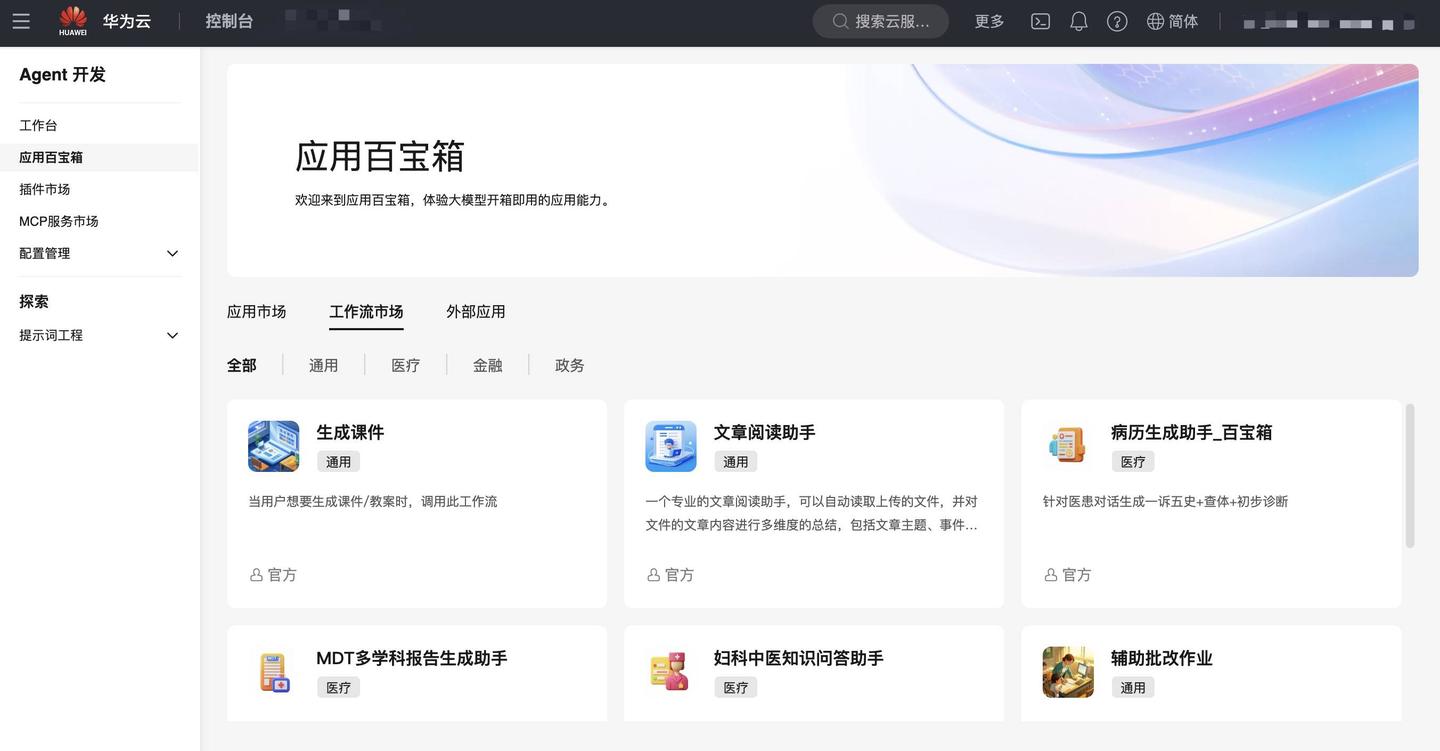Open the MDT多学科报告生成助手 card title

point(412,658)
